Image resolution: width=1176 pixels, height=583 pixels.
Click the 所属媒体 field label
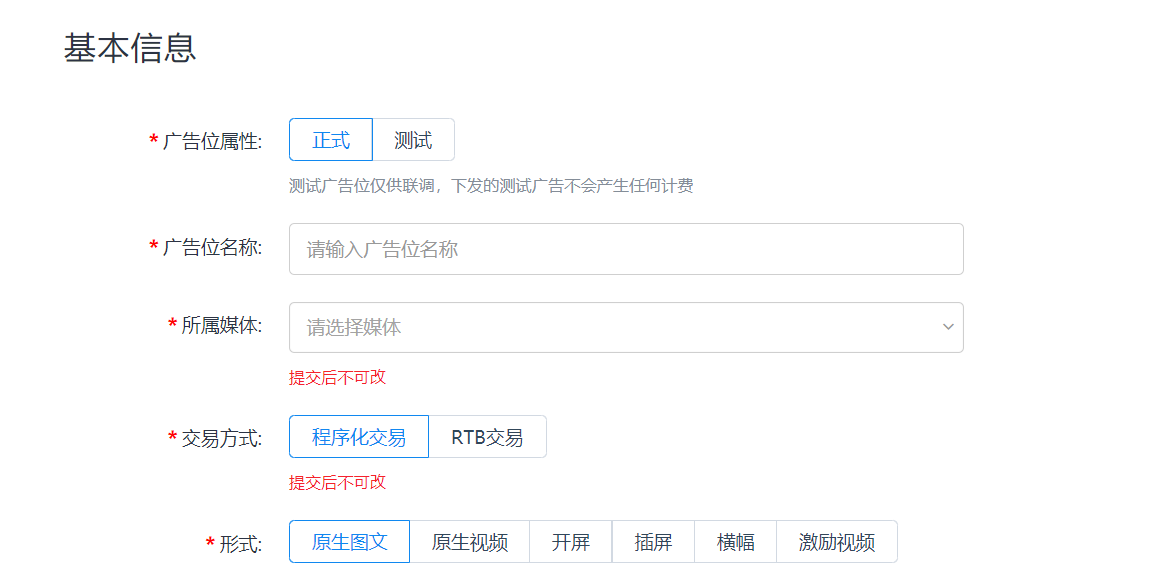tap(221, 326)
